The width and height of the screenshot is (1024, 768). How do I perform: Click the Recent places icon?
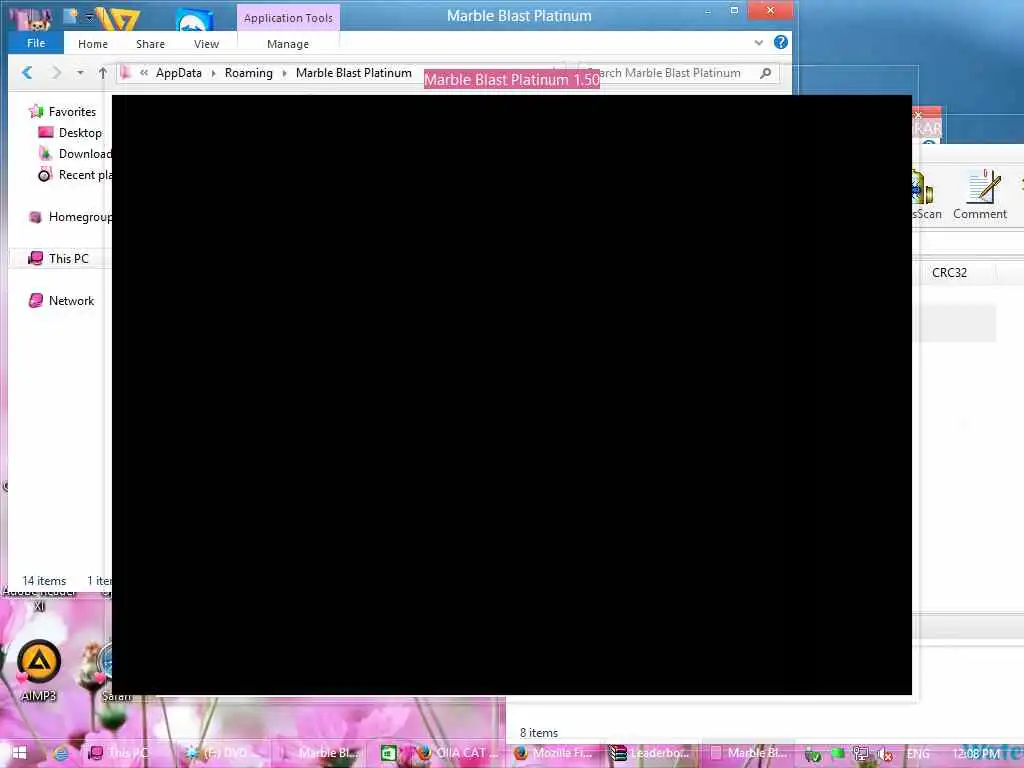click(x=44, y=174)
